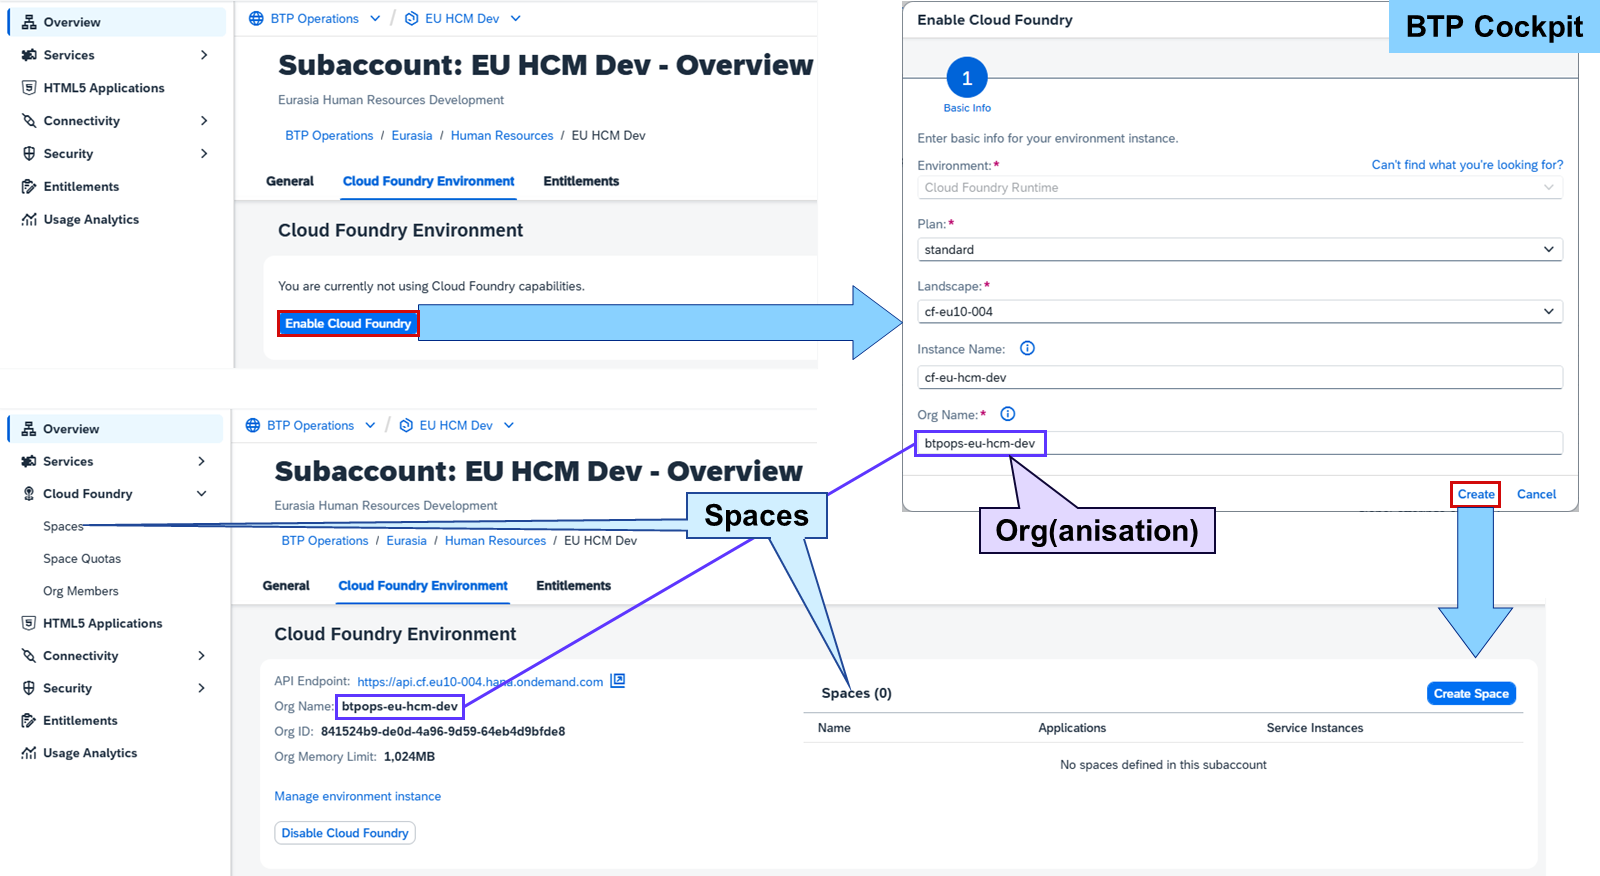Screen dimensions: 1600x876
Task: Click Usage Analytics icon in lower cockpit sidebar
Action: pyautogui.click(x=29, y=753)
